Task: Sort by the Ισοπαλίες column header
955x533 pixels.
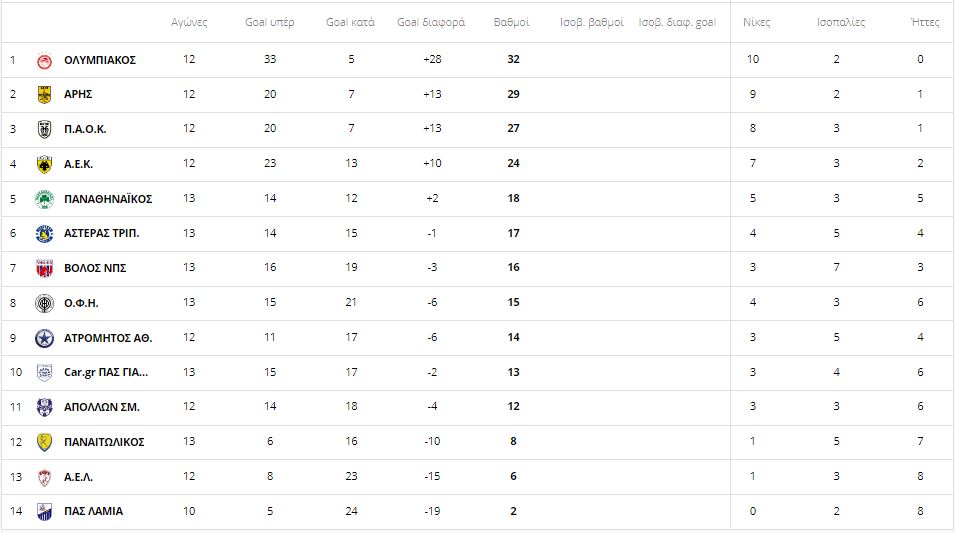Action: 841,23
